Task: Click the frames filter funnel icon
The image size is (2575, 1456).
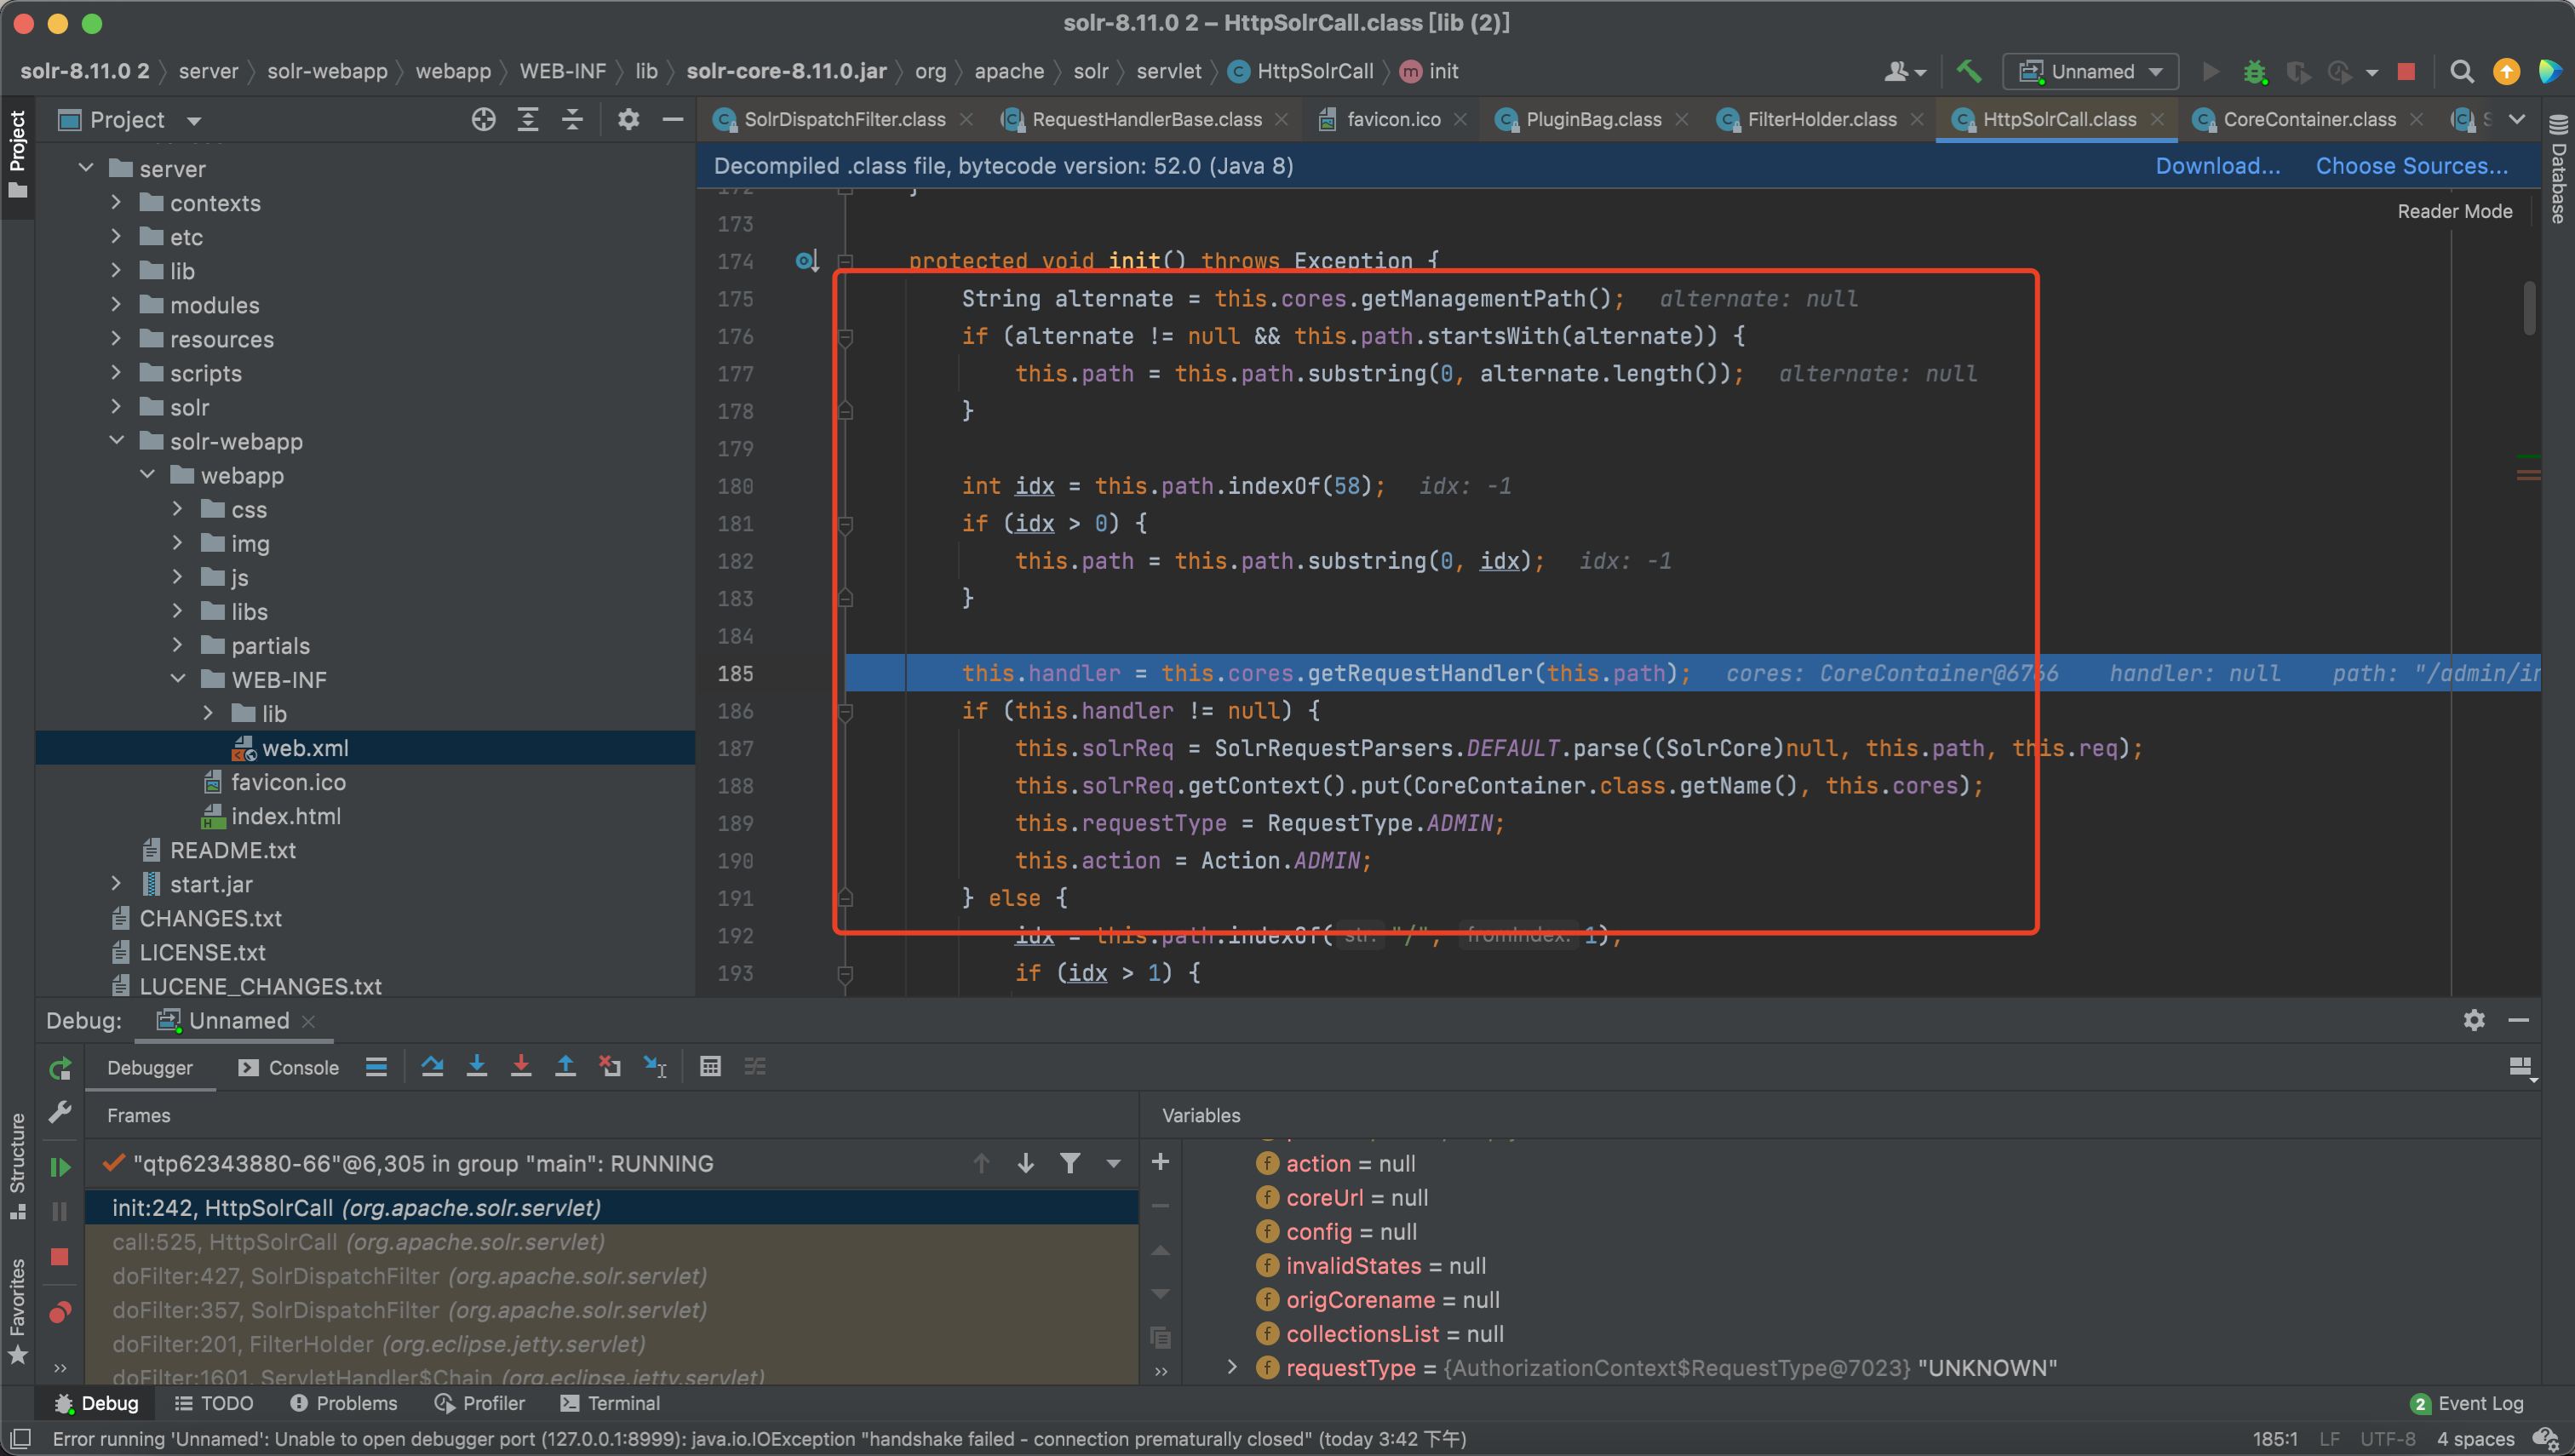Action: pos(1070,1163)
